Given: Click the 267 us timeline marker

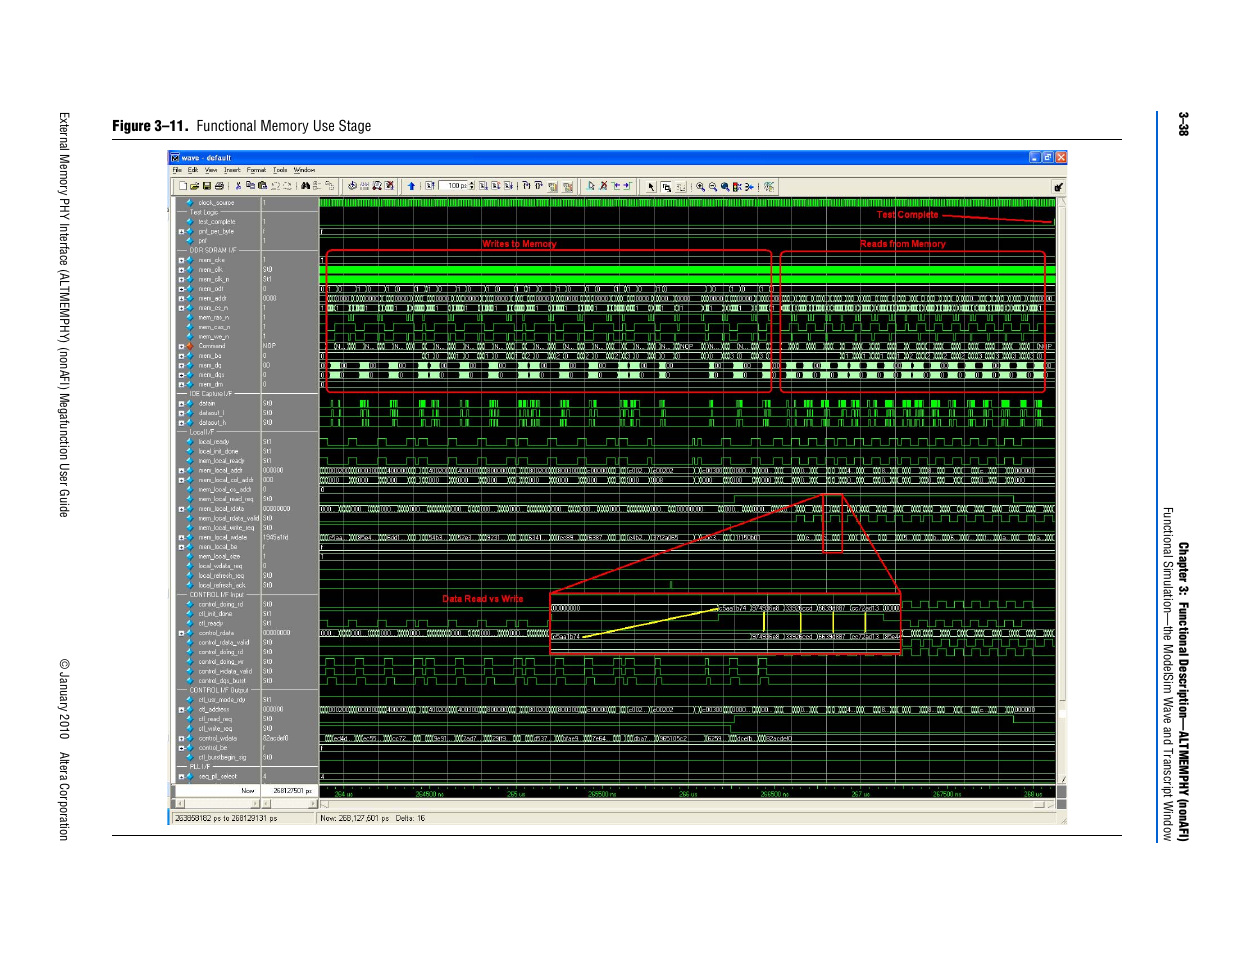Looking at the screenshot, I should [860, 794].
